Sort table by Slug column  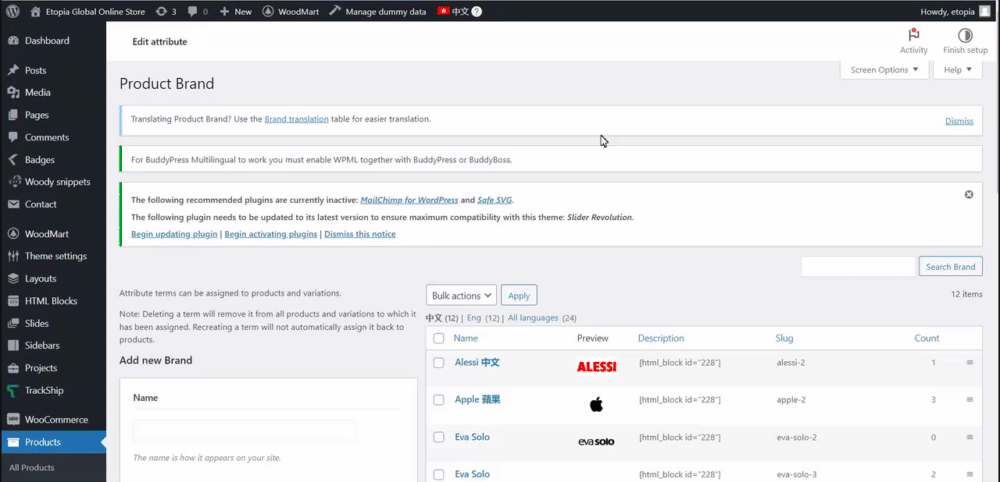click(x=784, y=339)
